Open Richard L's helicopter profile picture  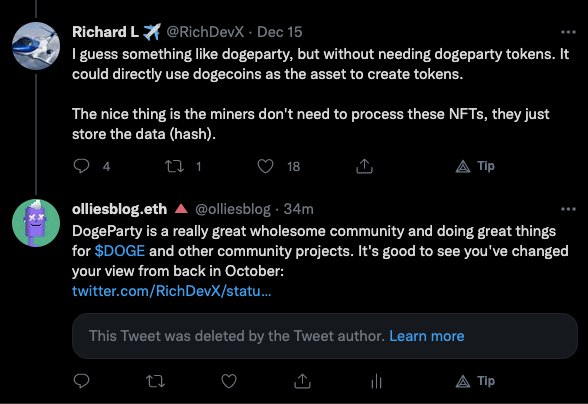click(x=36, y=46)
